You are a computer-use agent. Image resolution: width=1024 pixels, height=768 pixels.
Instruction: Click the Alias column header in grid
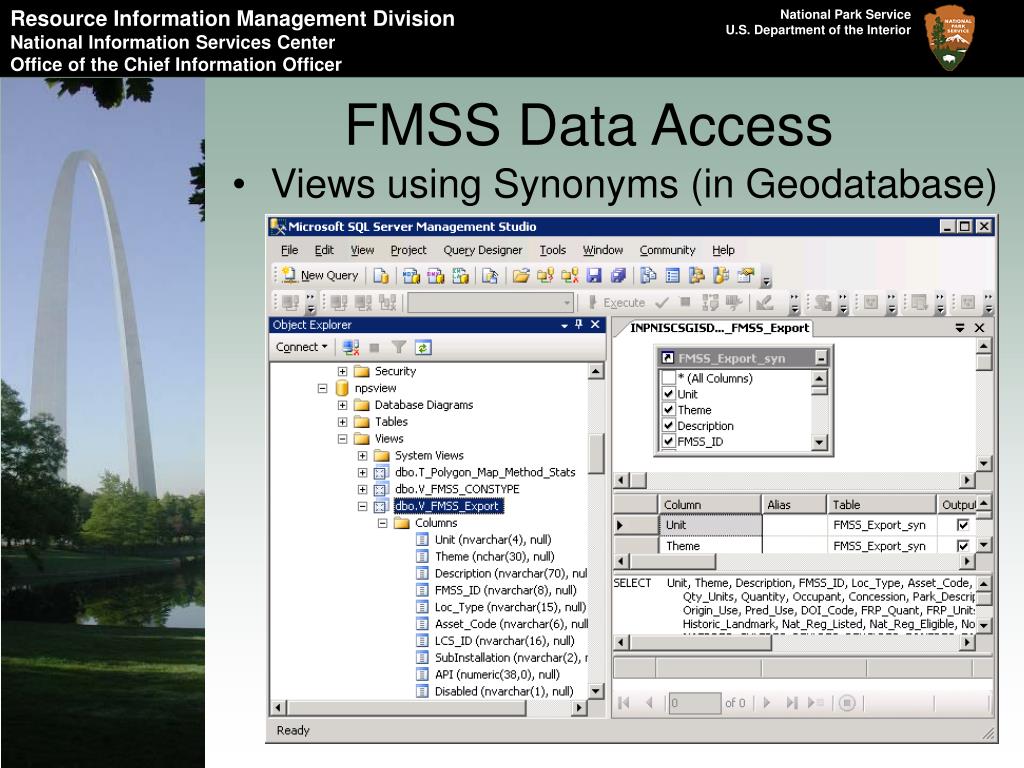point(794,504)
